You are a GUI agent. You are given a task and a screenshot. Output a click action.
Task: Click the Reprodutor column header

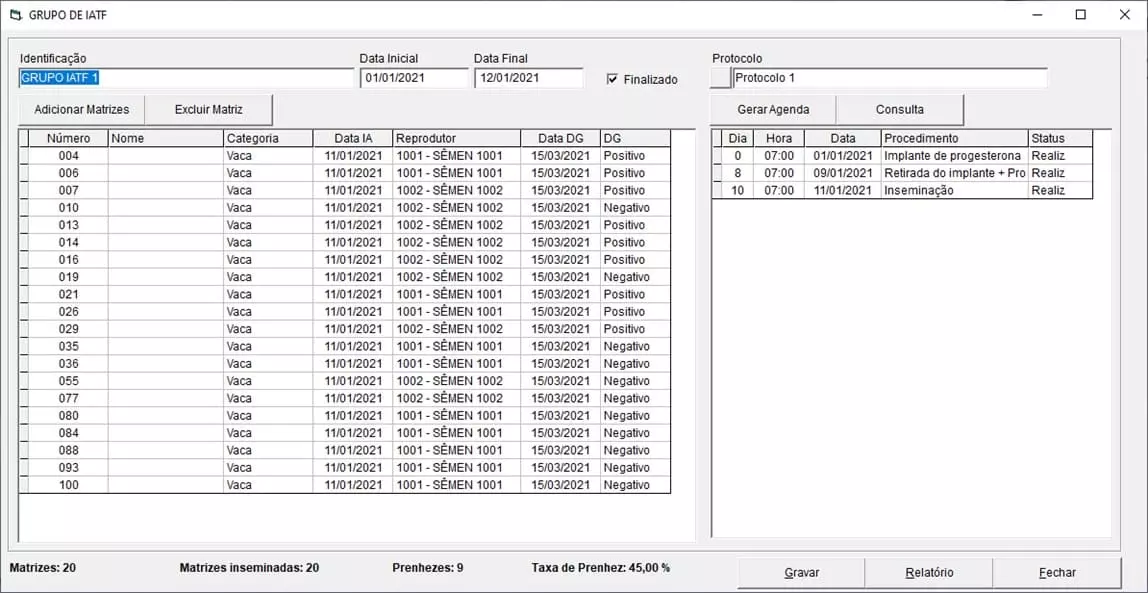click(x=456, y=138)
